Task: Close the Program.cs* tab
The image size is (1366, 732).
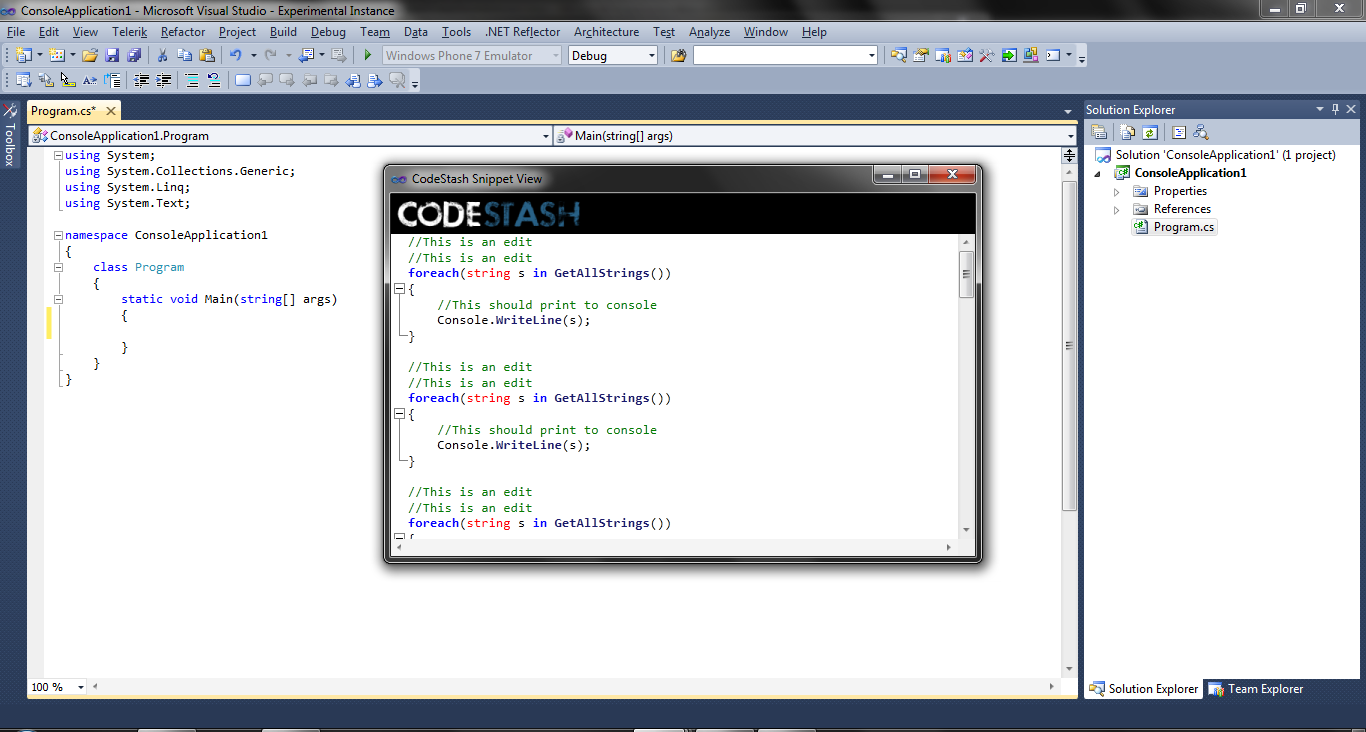Action: (x=110, y=111)
